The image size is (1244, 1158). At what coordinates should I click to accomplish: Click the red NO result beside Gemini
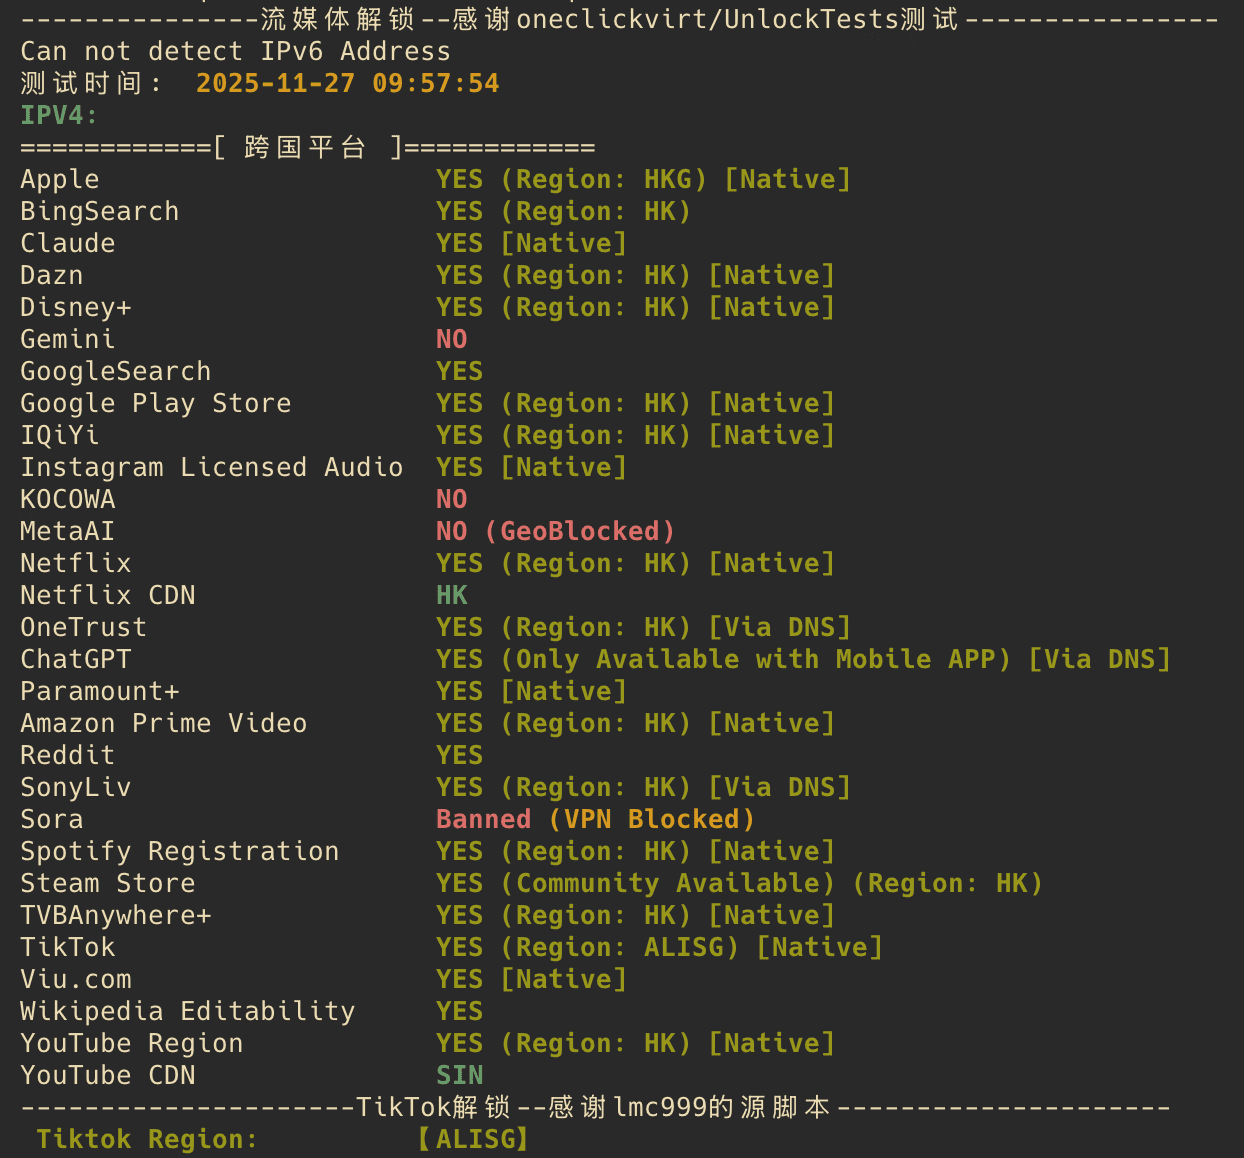pos(452,339)
